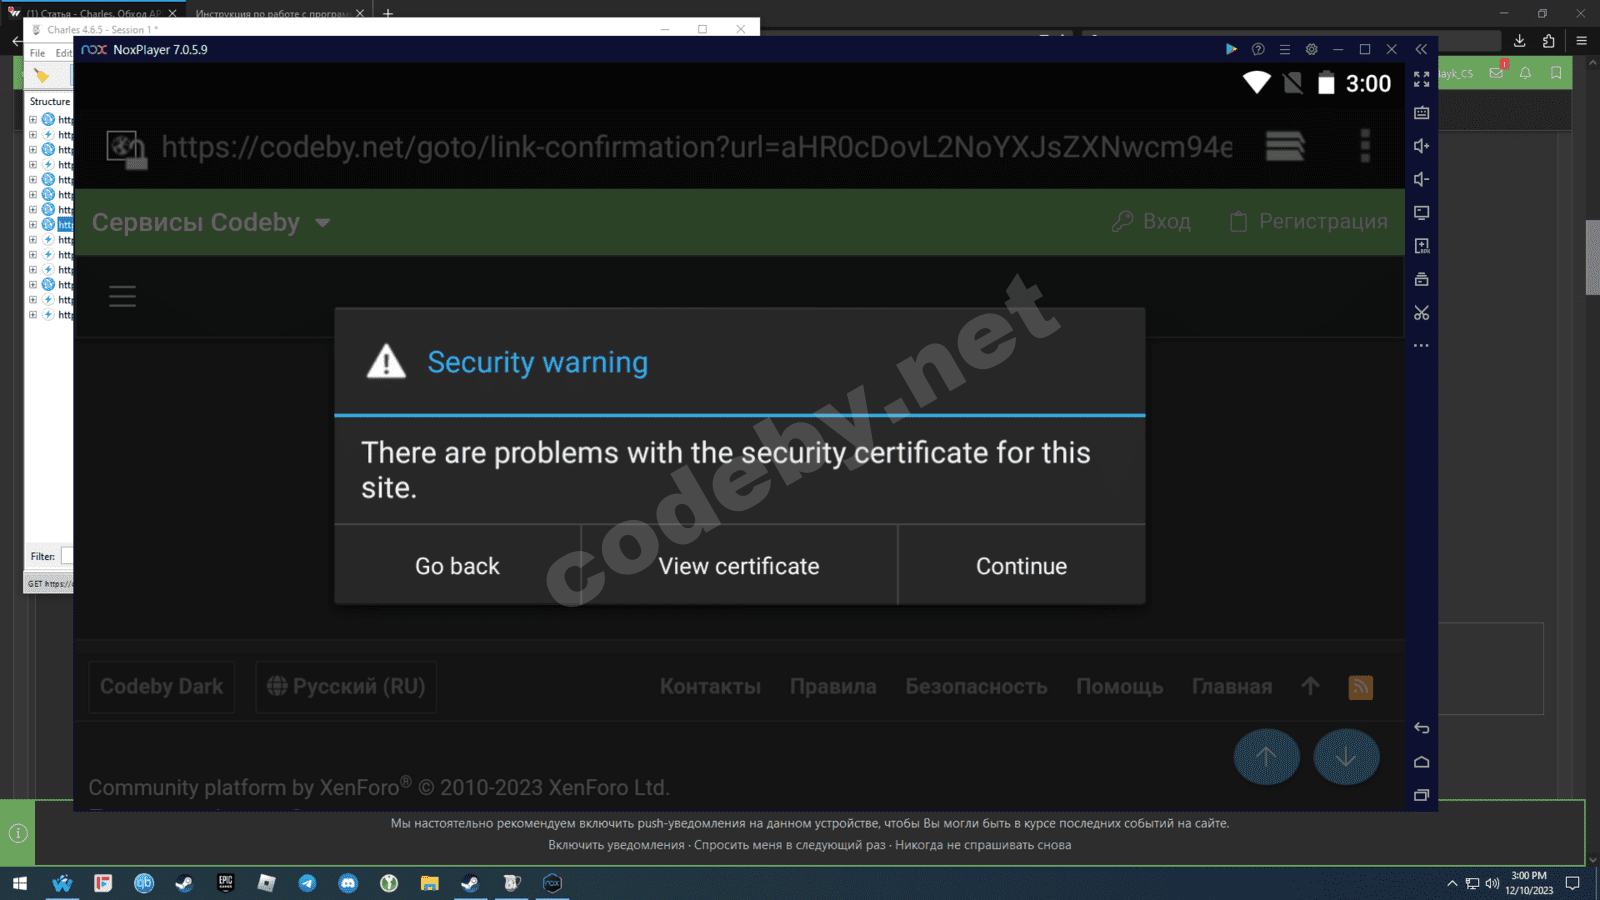Click the RSS feed icon in page footer
This screenshot has height=900, width=1600.
[x=1361, y=687]
